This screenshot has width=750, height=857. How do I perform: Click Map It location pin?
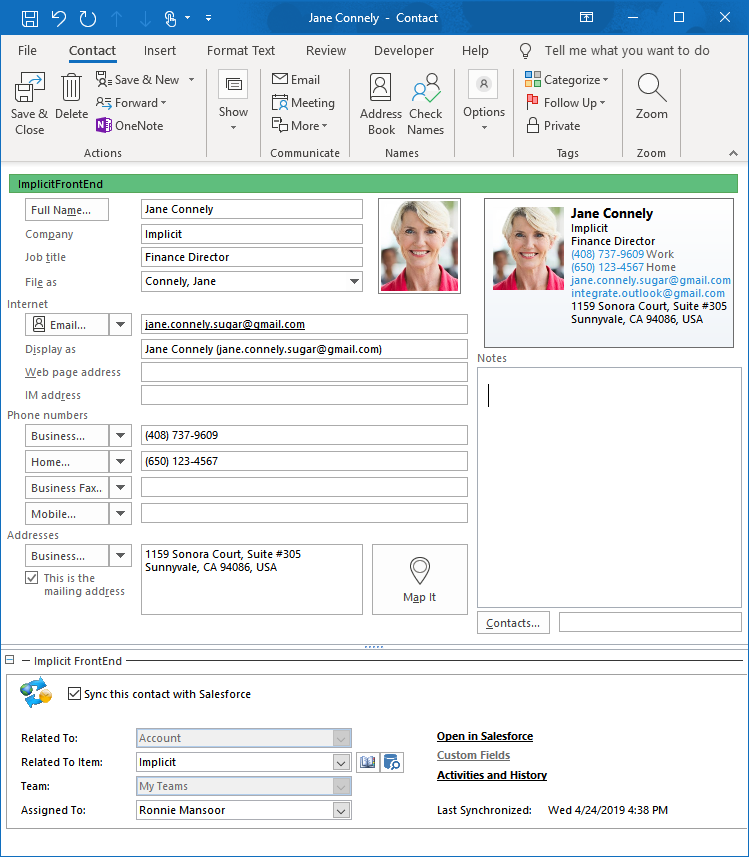point(420,571)
